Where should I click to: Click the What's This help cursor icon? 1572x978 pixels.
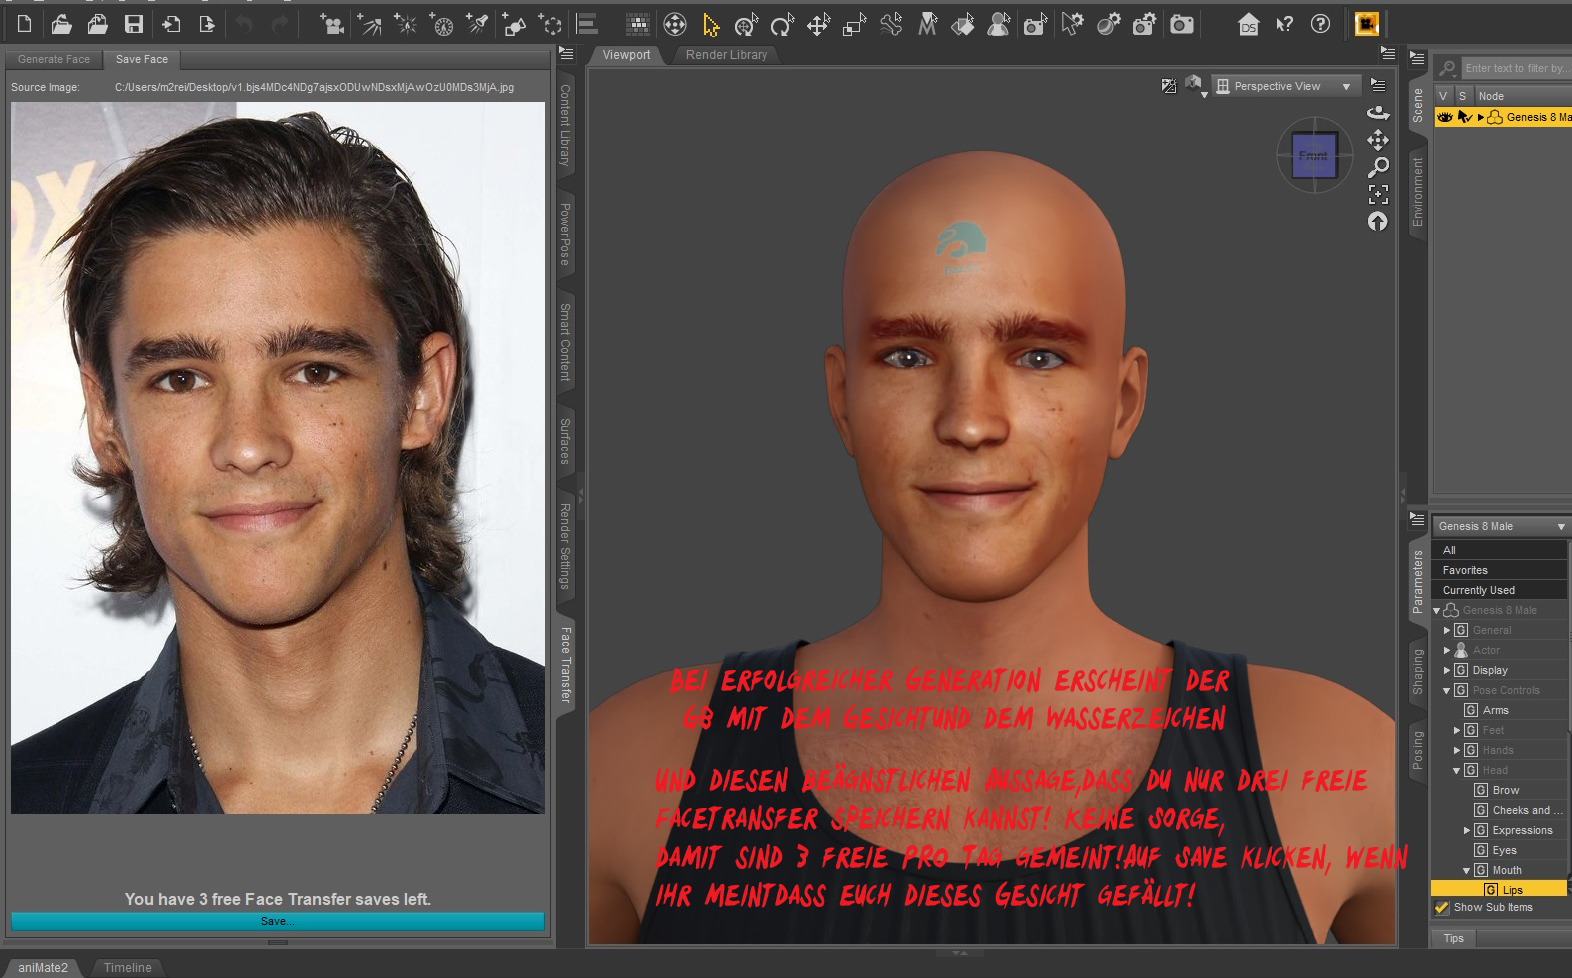tap(1285, 24)
